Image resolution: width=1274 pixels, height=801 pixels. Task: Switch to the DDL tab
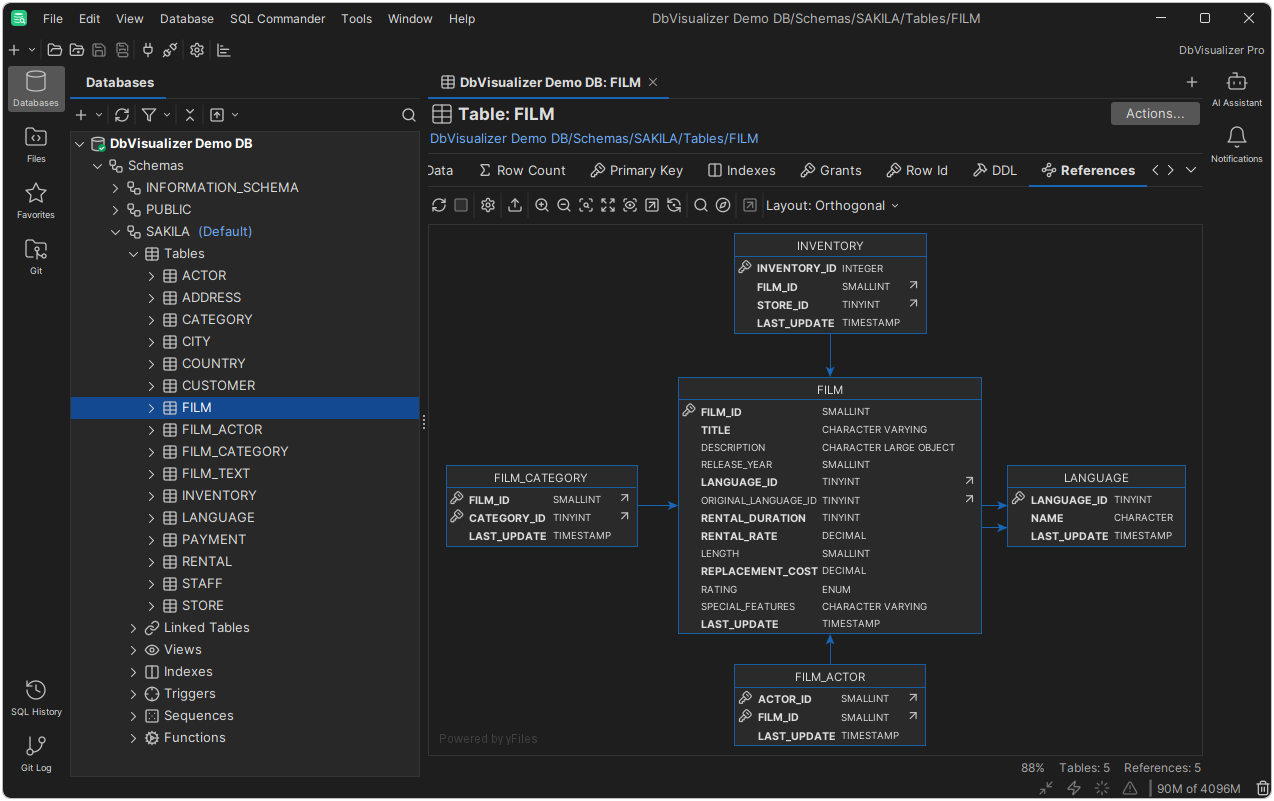pyautogui.click(x=995, y=170)
